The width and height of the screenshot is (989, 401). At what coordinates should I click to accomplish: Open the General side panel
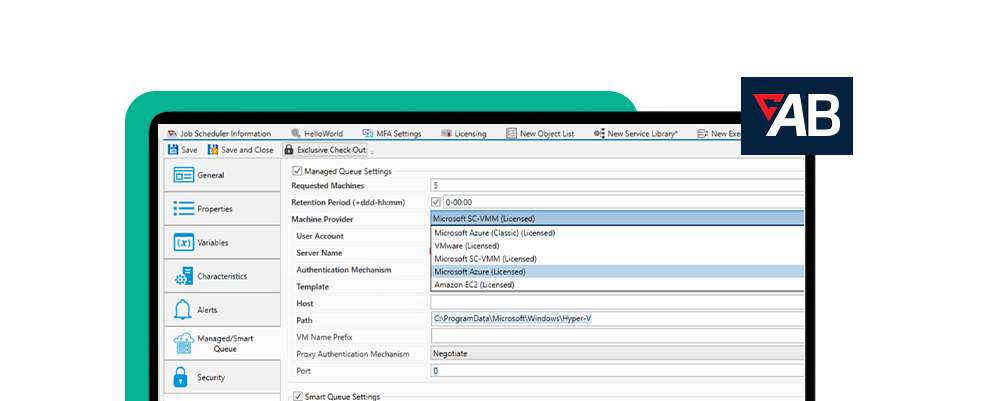click(222, 175)
